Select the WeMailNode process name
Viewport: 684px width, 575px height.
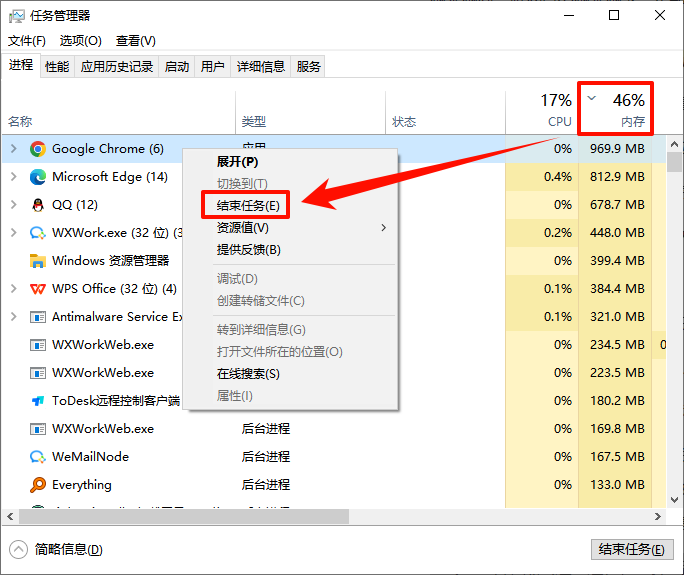click(x=90, y=457)
